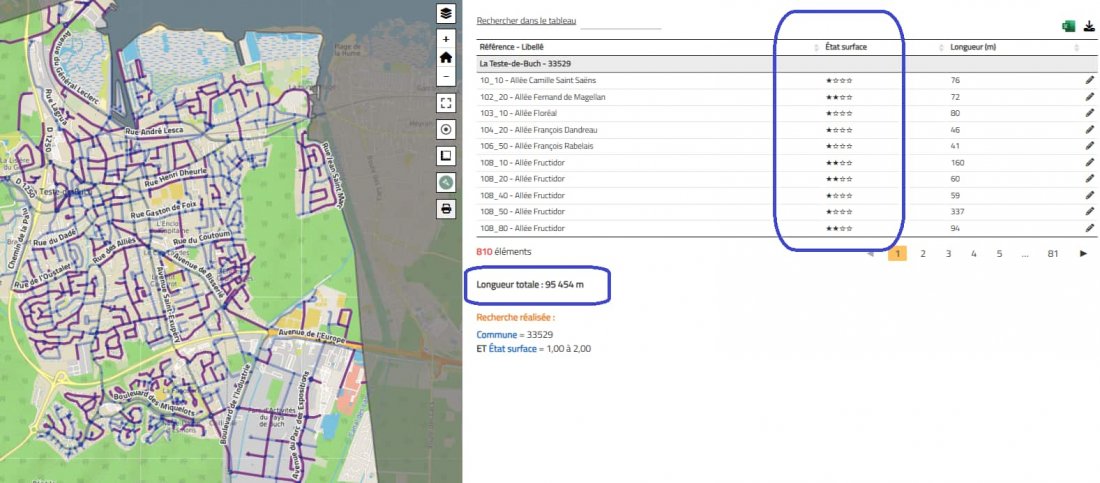1100x483 pixels.
Task: Go to page 2 of results
Action: click(923, 253)
